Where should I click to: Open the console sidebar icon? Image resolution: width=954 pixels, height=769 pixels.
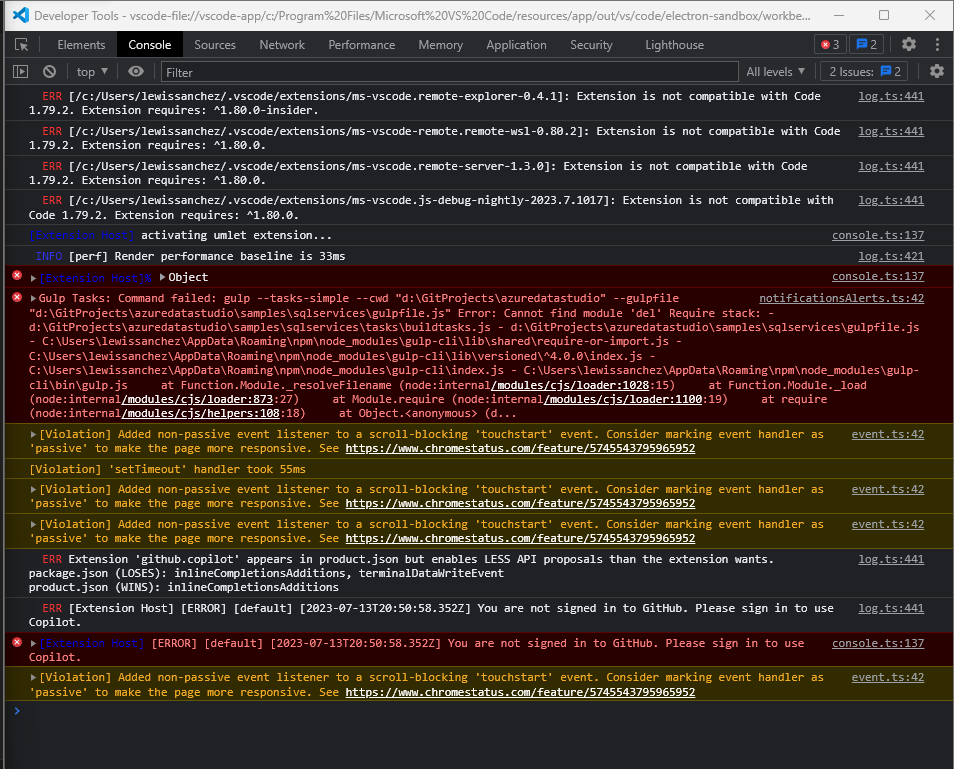pos(20,71)
